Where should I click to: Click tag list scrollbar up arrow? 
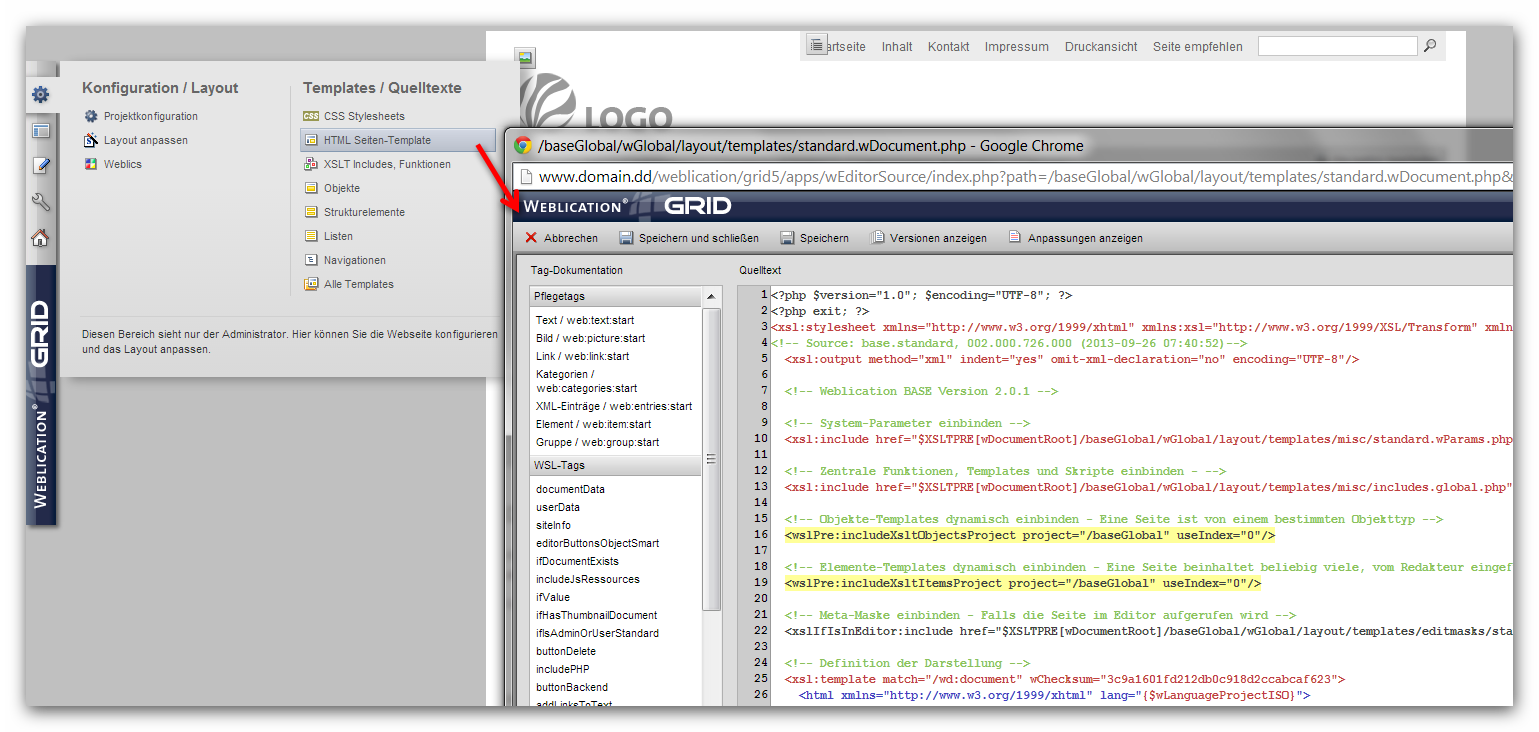pos(712,297)
